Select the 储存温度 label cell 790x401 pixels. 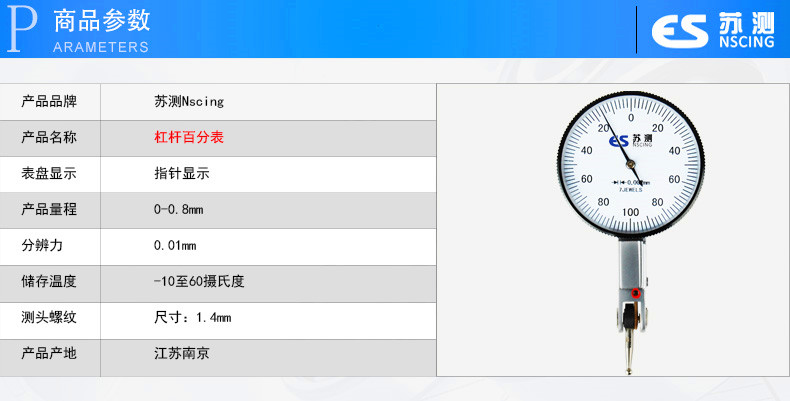pyautogui.click(x=50, y=284)
